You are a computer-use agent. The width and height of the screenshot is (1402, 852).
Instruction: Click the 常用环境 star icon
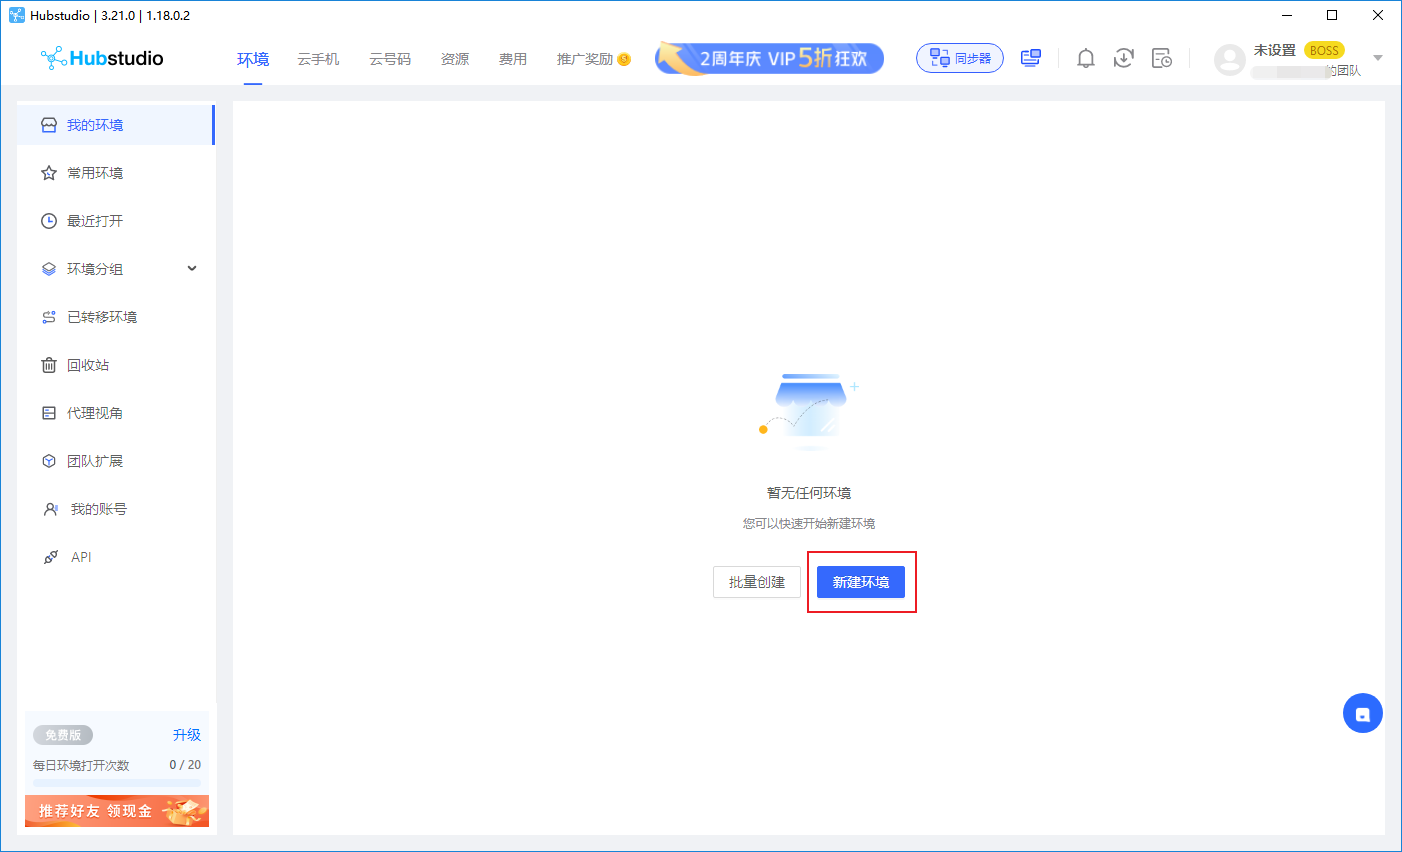coord(49,172)
